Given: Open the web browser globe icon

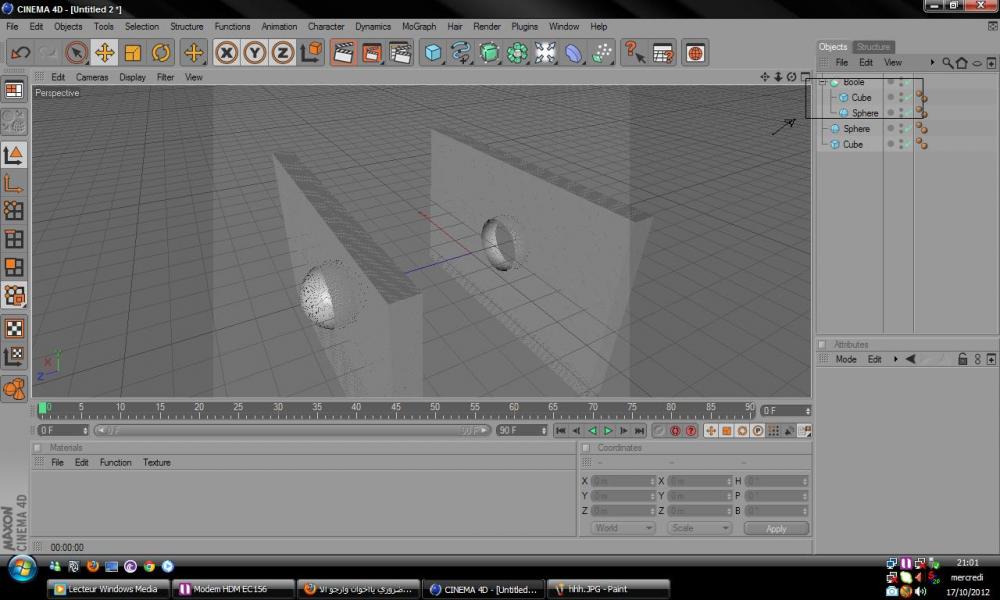Looking at the screenshot, I should (695, 52).
